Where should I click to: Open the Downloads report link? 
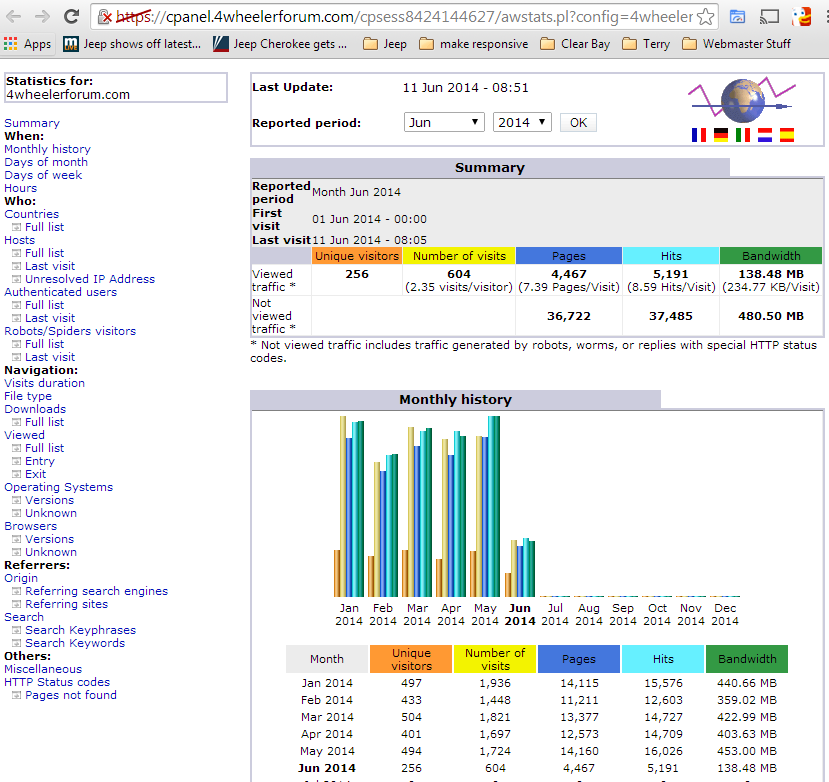(x=35, y=409)
